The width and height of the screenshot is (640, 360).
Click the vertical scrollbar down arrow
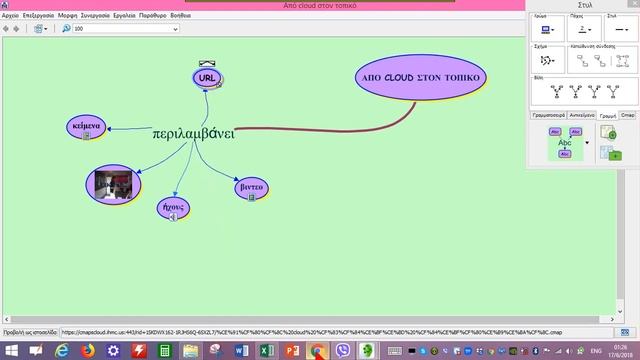620,312
